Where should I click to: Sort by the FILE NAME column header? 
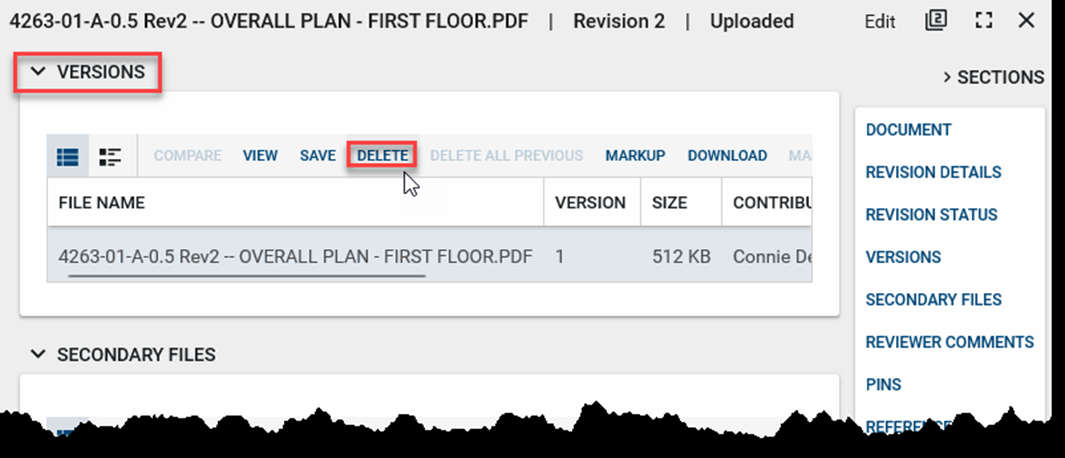pyautogui.click(x=101, y=202)
